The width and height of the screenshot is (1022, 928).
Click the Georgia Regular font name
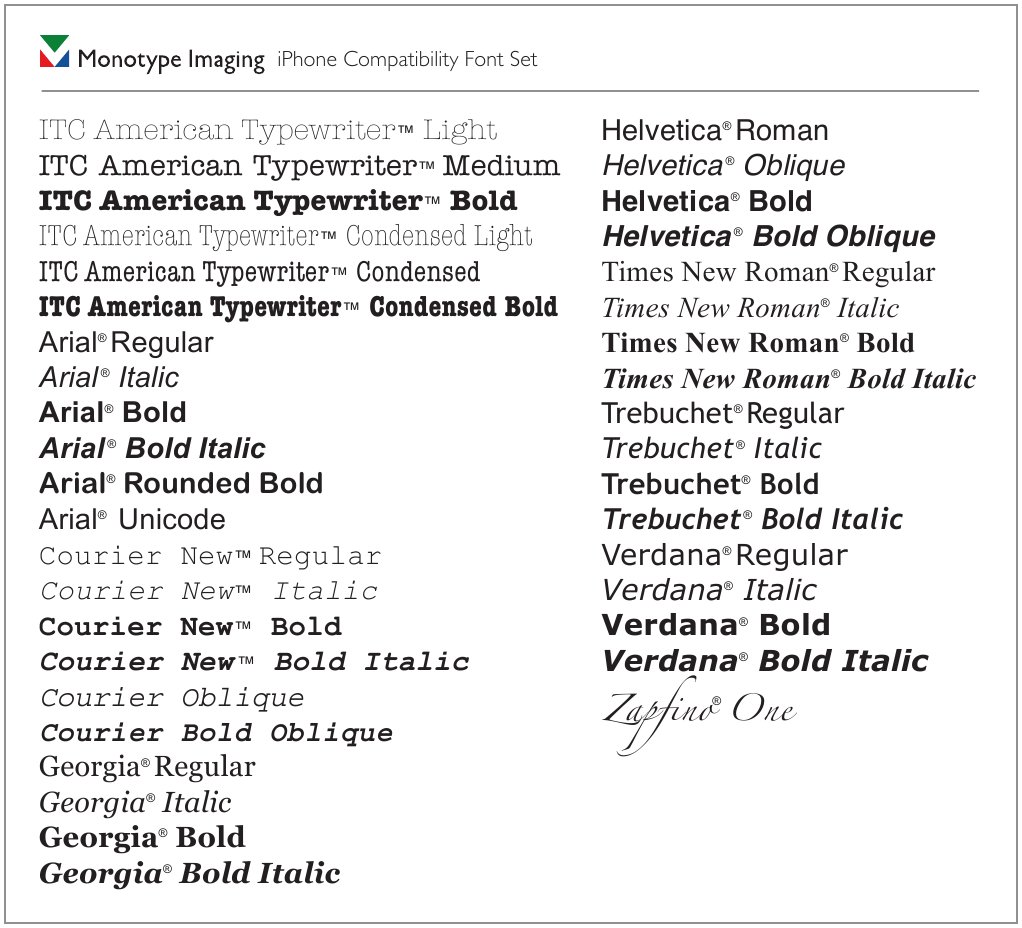pyautogui.click(x=147, y=767)
